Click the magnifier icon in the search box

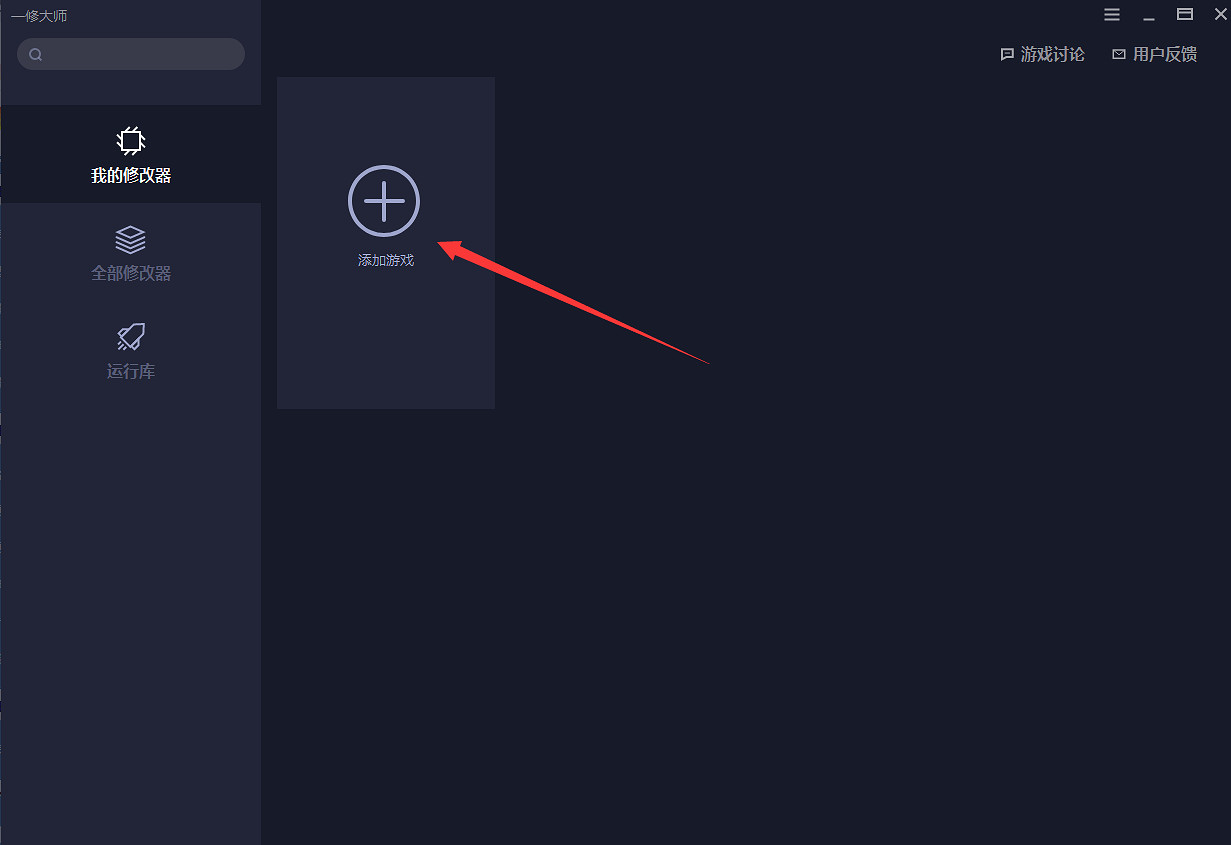(x=36, y=55)
